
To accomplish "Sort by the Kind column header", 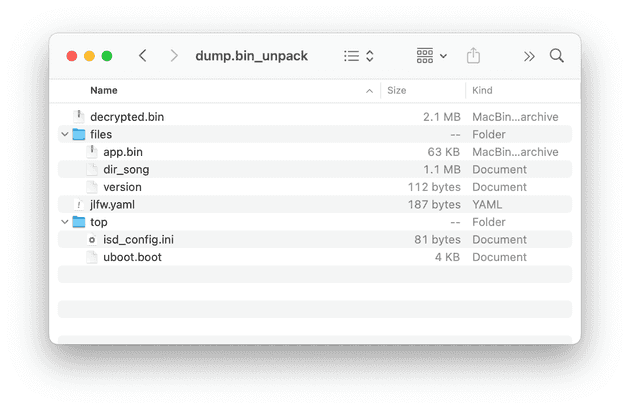I will pos(482,90).
